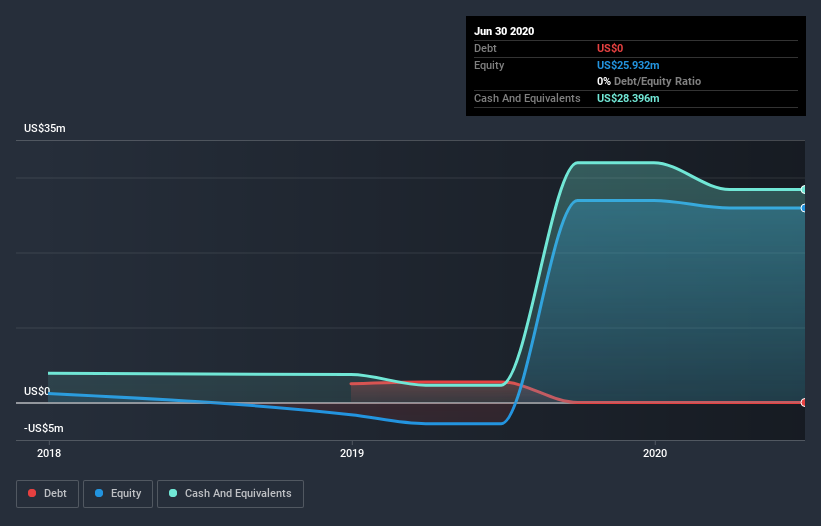
Task: Select the 2020 axis label
Action: point(655,453)
